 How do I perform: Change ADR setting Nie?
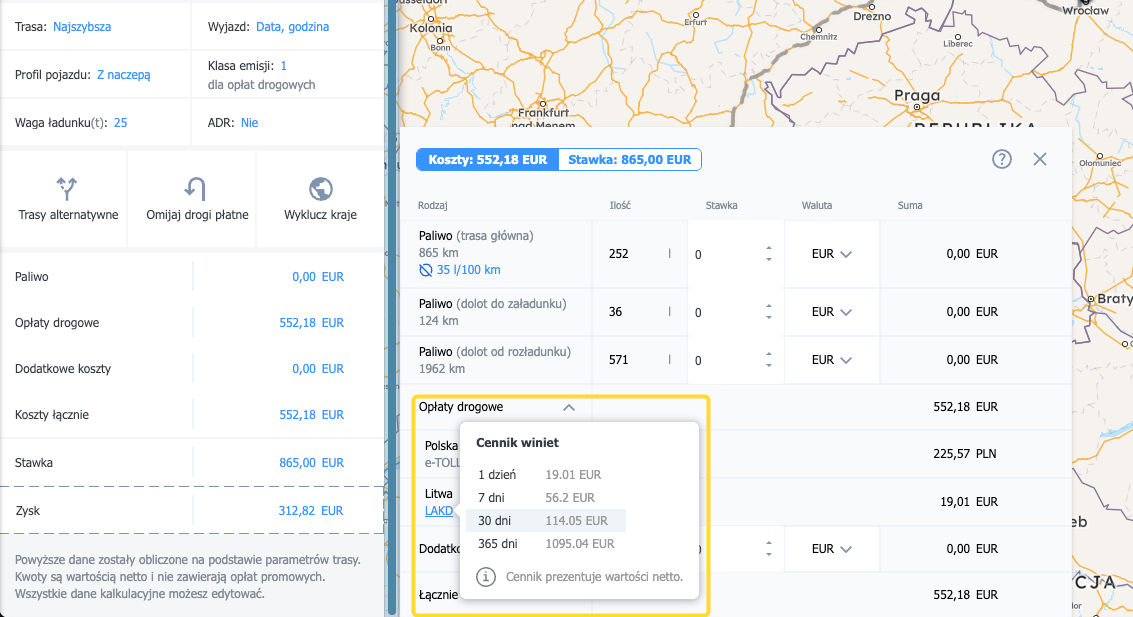point(249,123)
